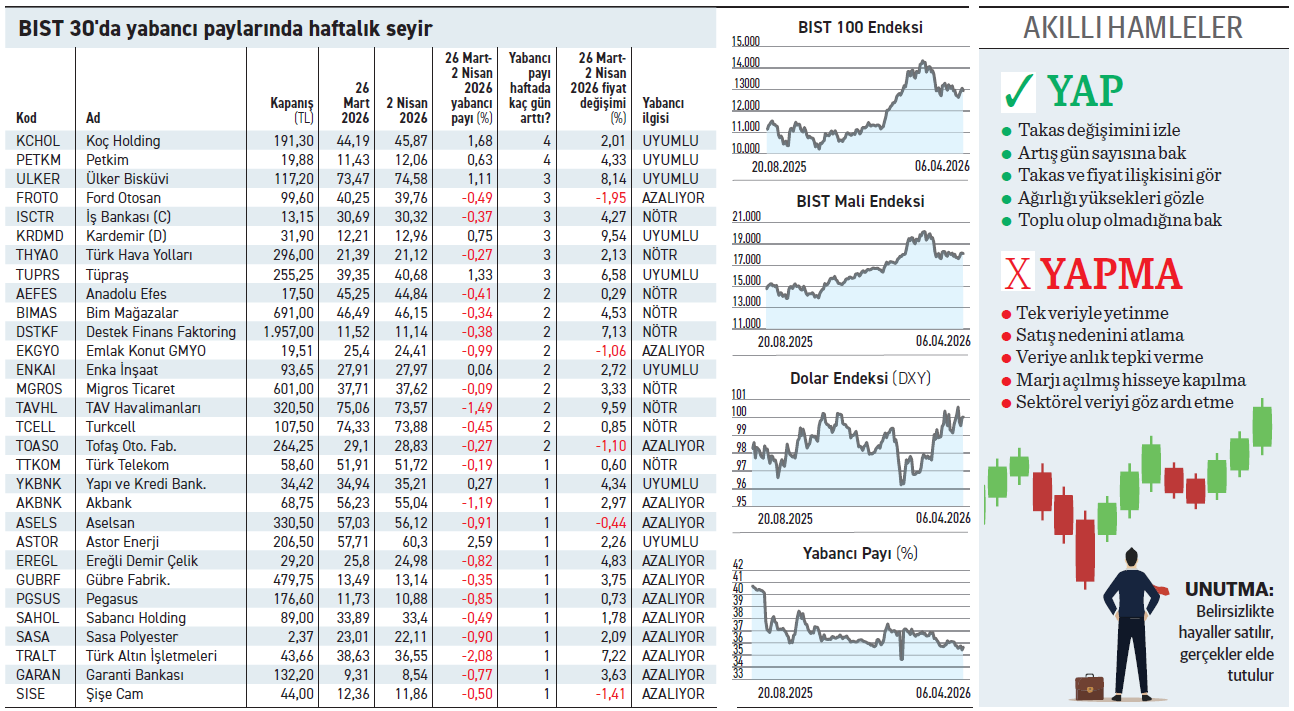Click the red bullet before 'Sektörel veriyi göz ardı etme'
The height and width of the screenshot is (711, 1294).
click(1006, 403)
